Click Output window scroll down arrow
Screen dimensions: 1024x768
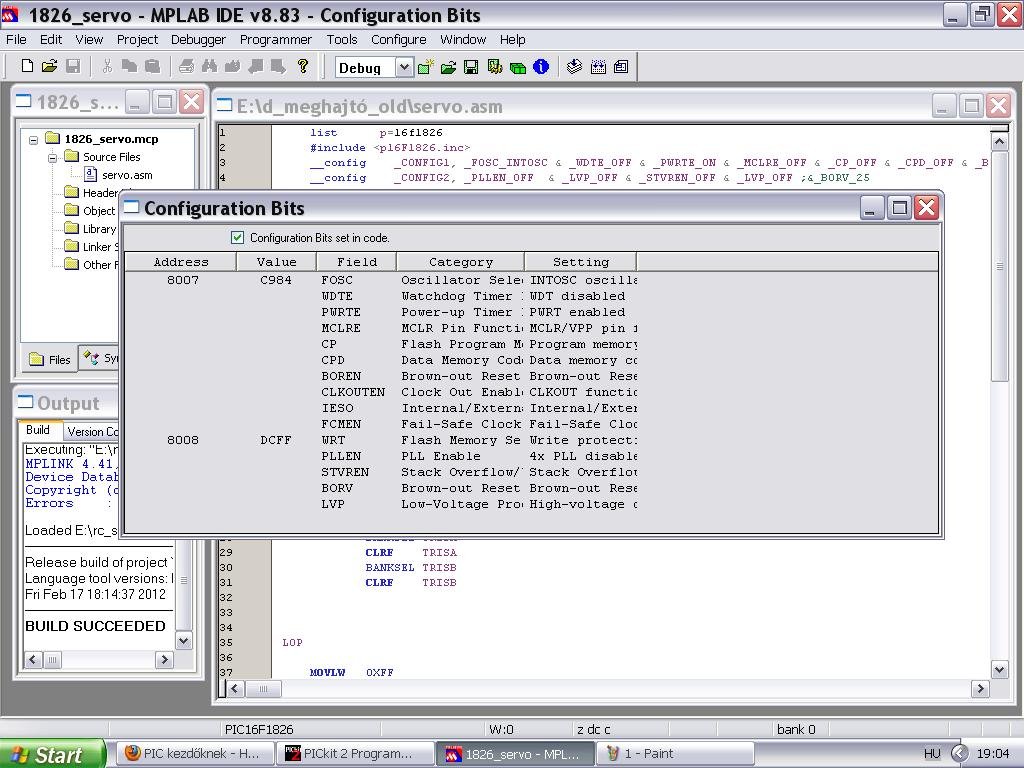(184, 641)
